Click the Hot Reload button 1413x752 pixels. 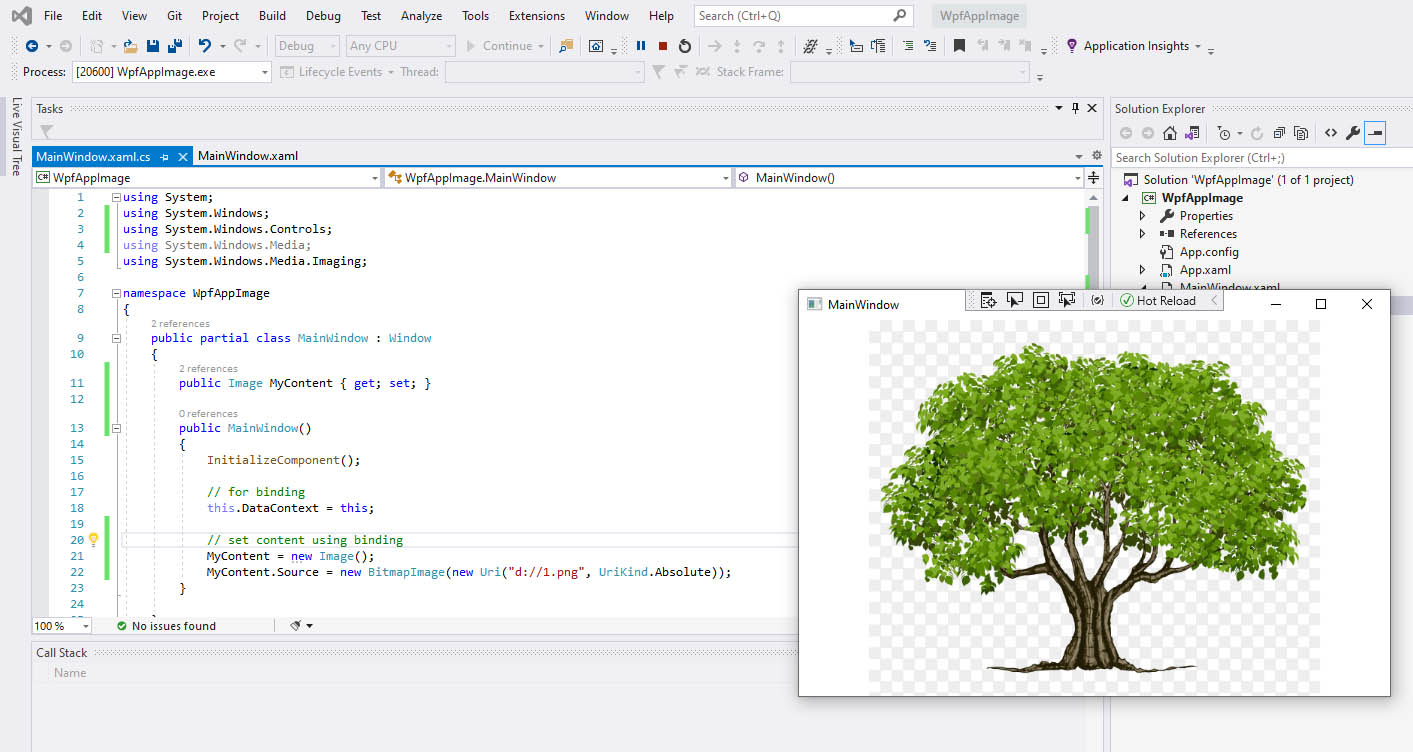coord(1158,301)
